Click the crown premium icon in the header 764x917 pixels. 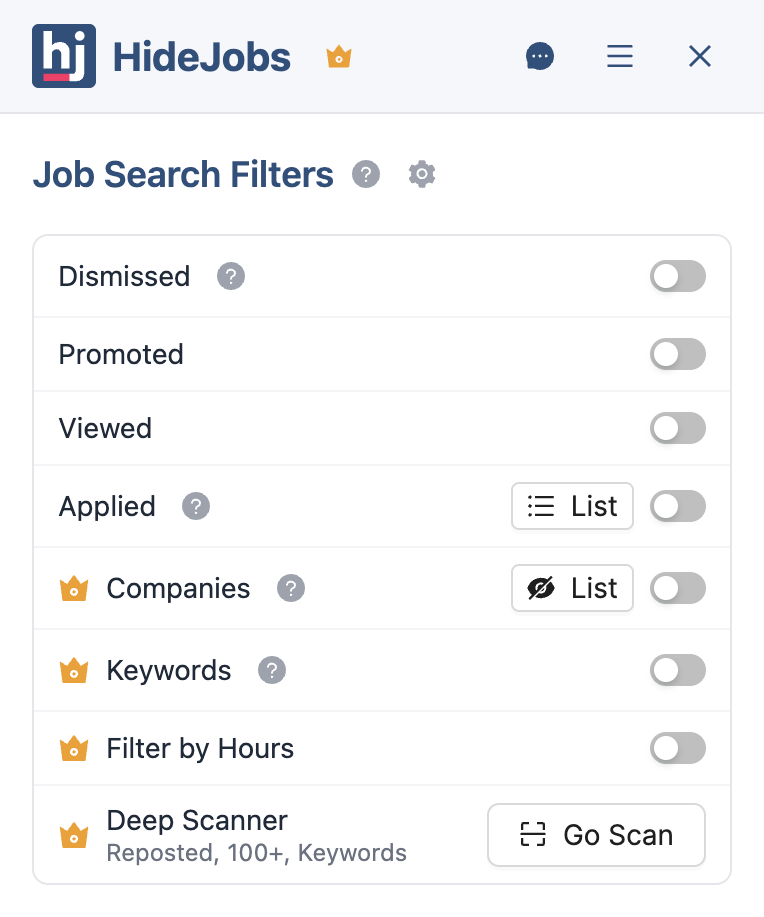click(339, 57)
